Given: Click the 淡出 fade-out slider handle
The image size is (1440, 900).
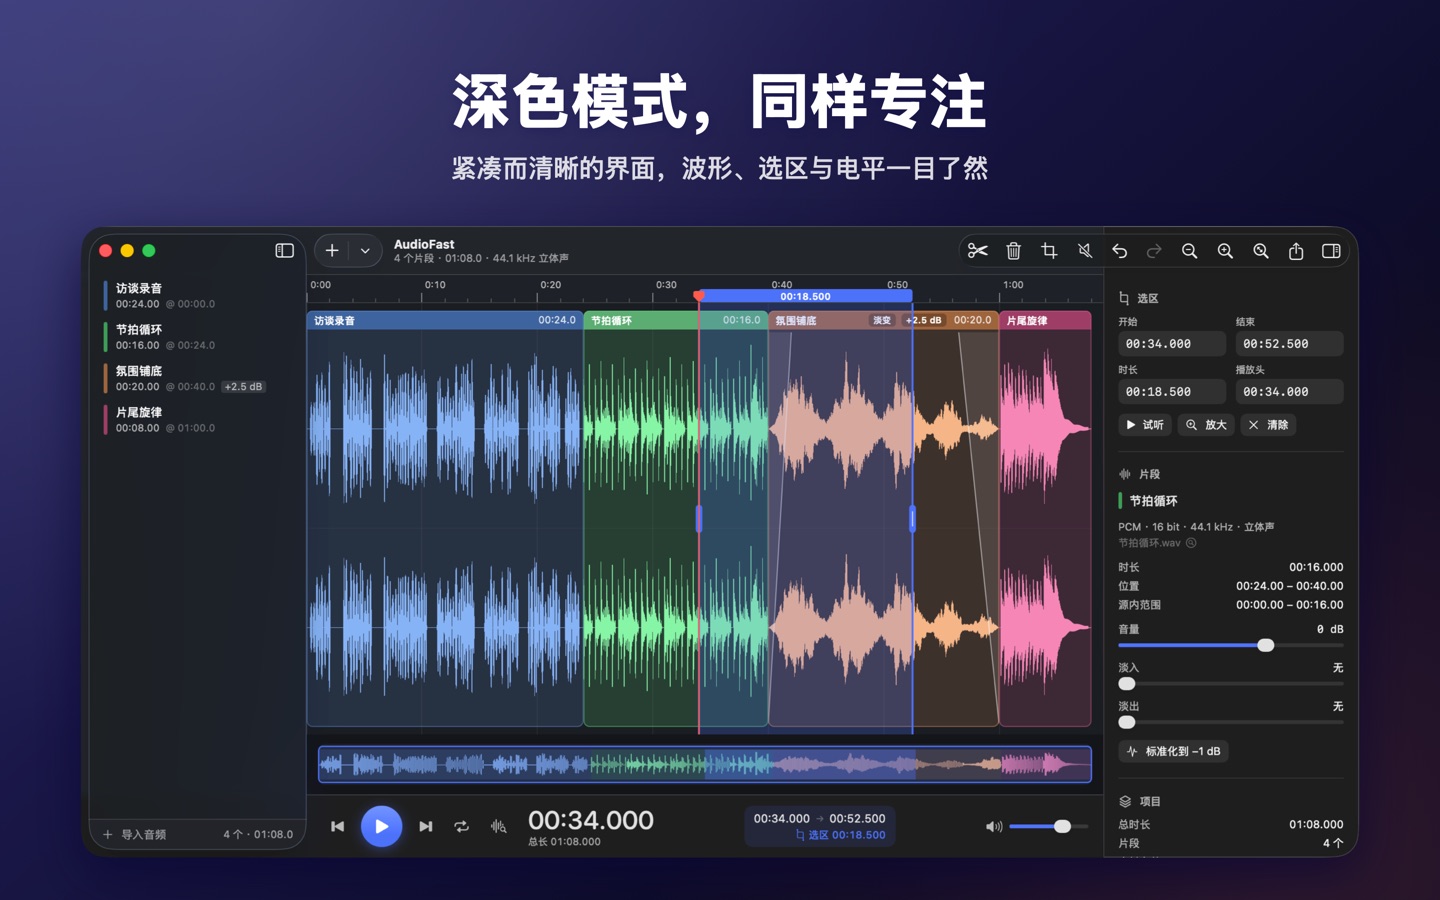Looking at the screenshot, I should tap(1127, 722).
